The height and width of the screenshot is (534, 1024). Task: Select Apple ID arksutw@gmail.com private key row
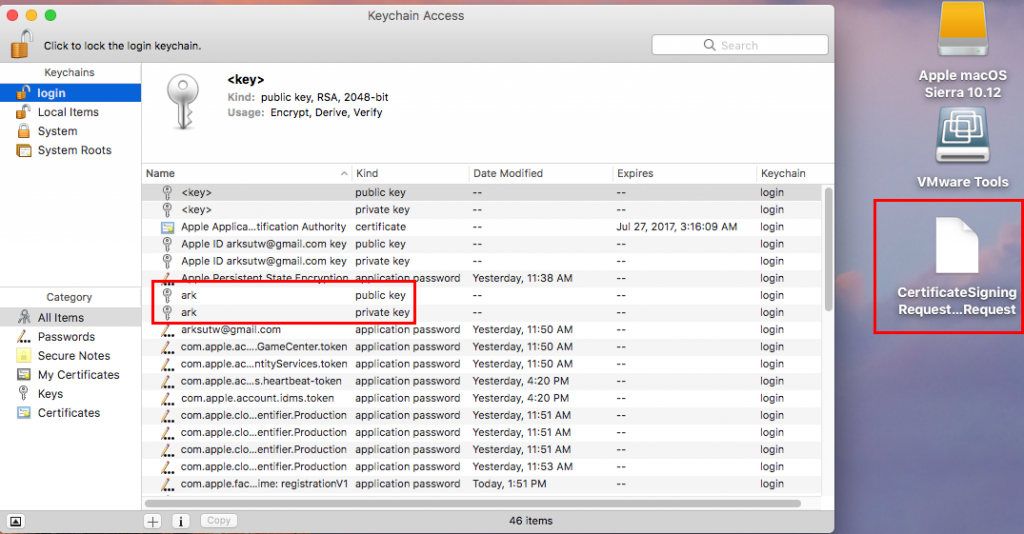[482, 261]
